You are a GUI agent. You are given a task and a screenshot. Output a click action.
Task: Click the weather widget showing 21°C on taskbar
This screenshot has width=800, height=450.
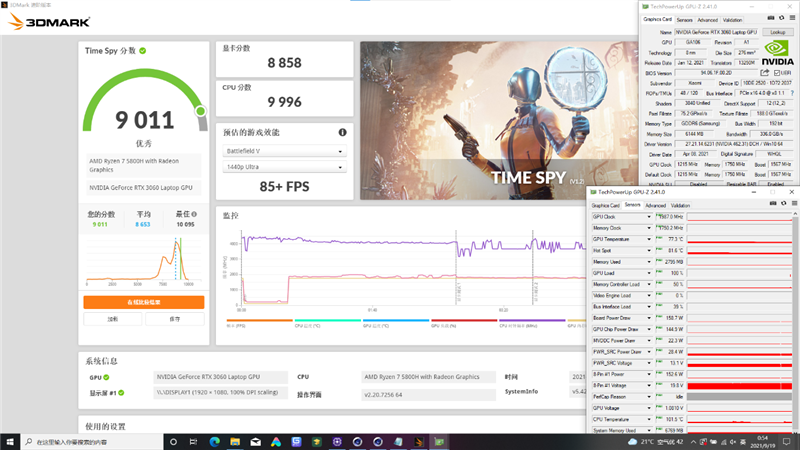[655, 442]
